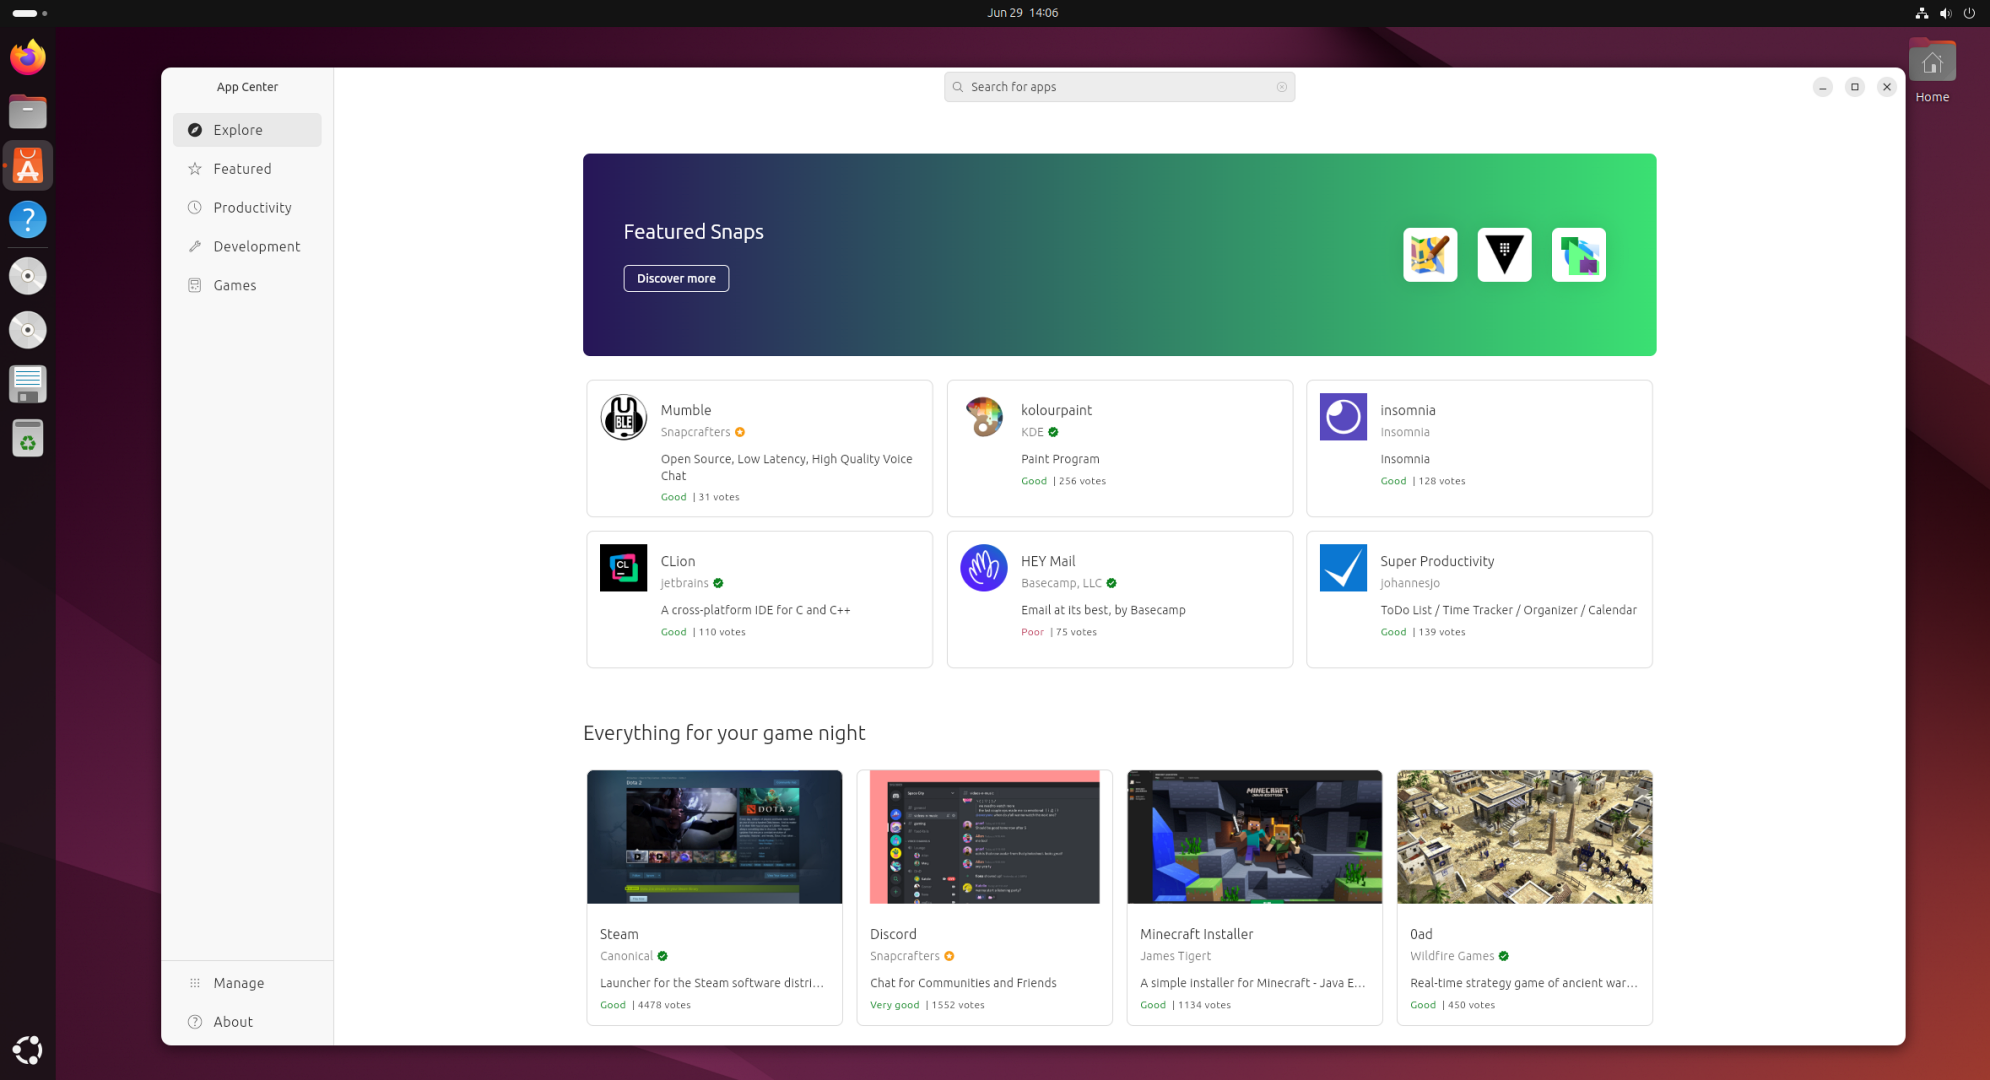
Task: Launch Firefox from the dock
Action: pos(28,57)
